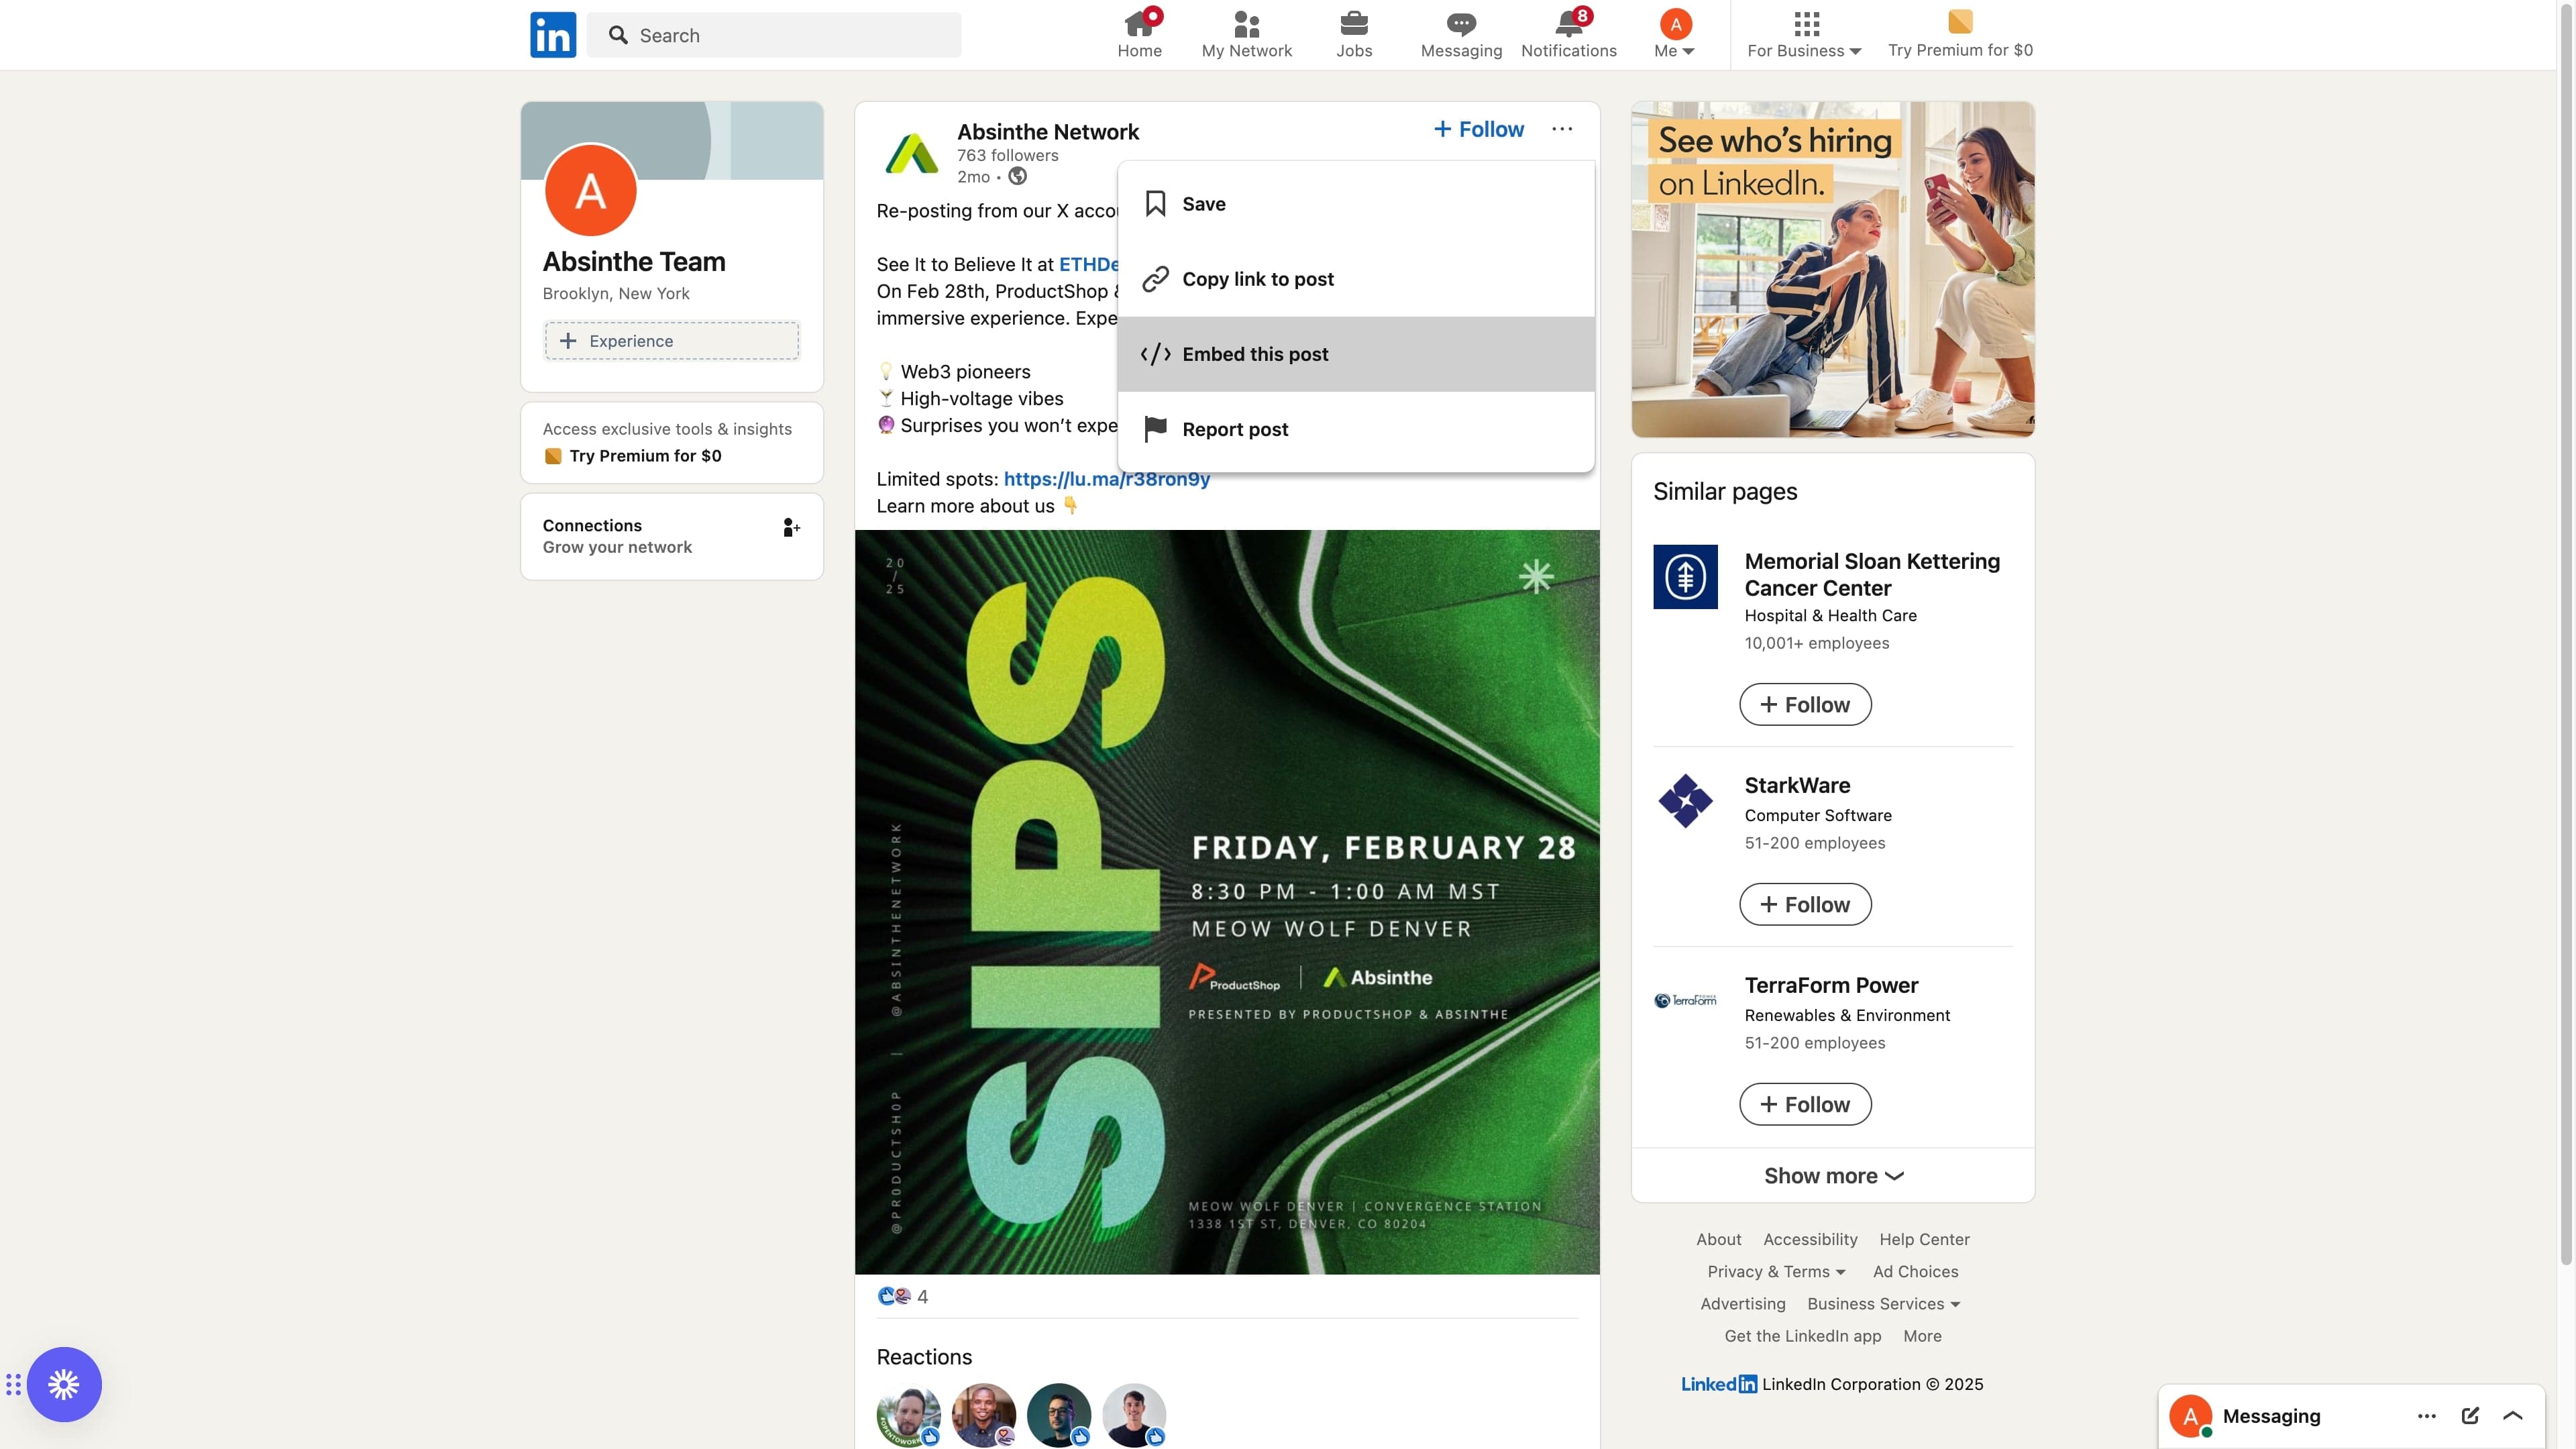
Task: Open Ad Choices footer link
Action: point(1915,1272)
